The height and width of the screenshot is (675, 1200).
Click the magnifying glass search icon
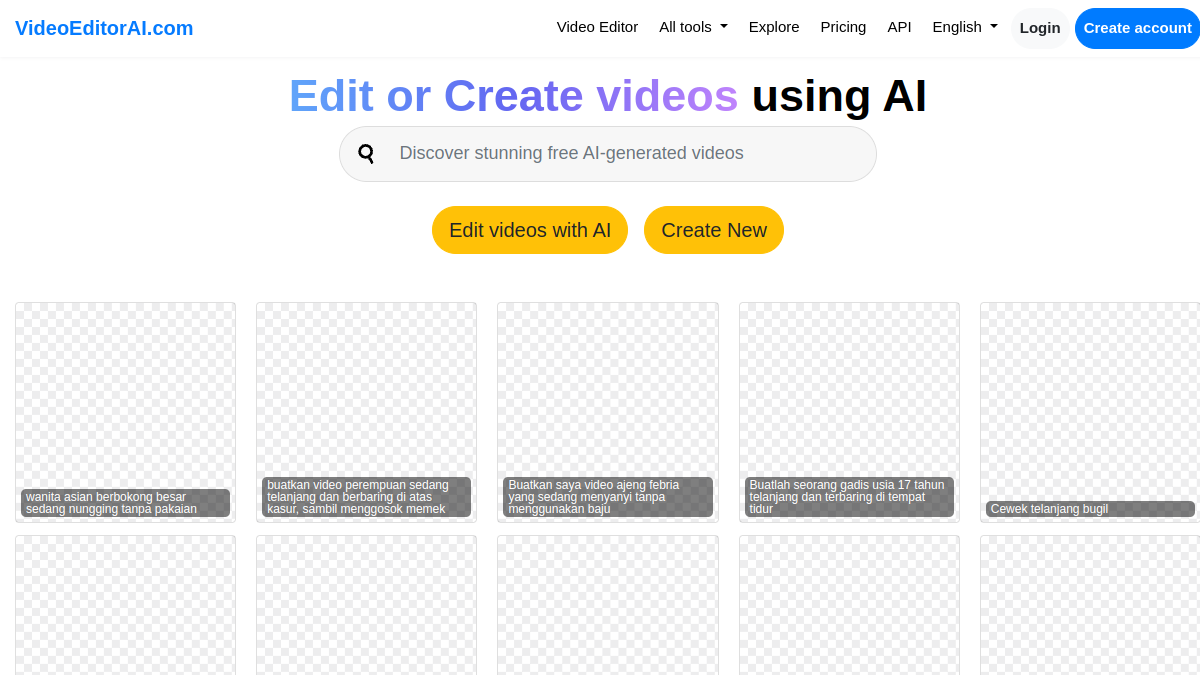(367, 154)
